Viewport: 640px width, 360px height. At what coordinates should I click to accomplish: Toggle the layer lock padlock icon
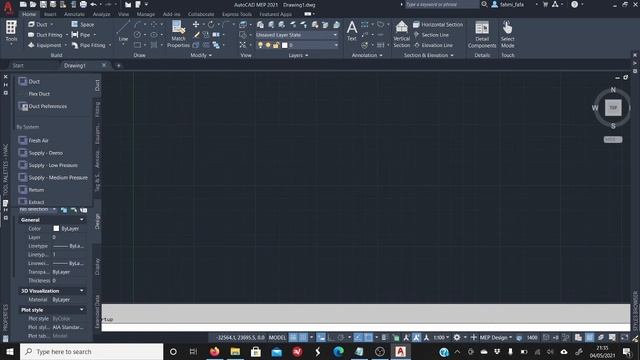point(276,45)
